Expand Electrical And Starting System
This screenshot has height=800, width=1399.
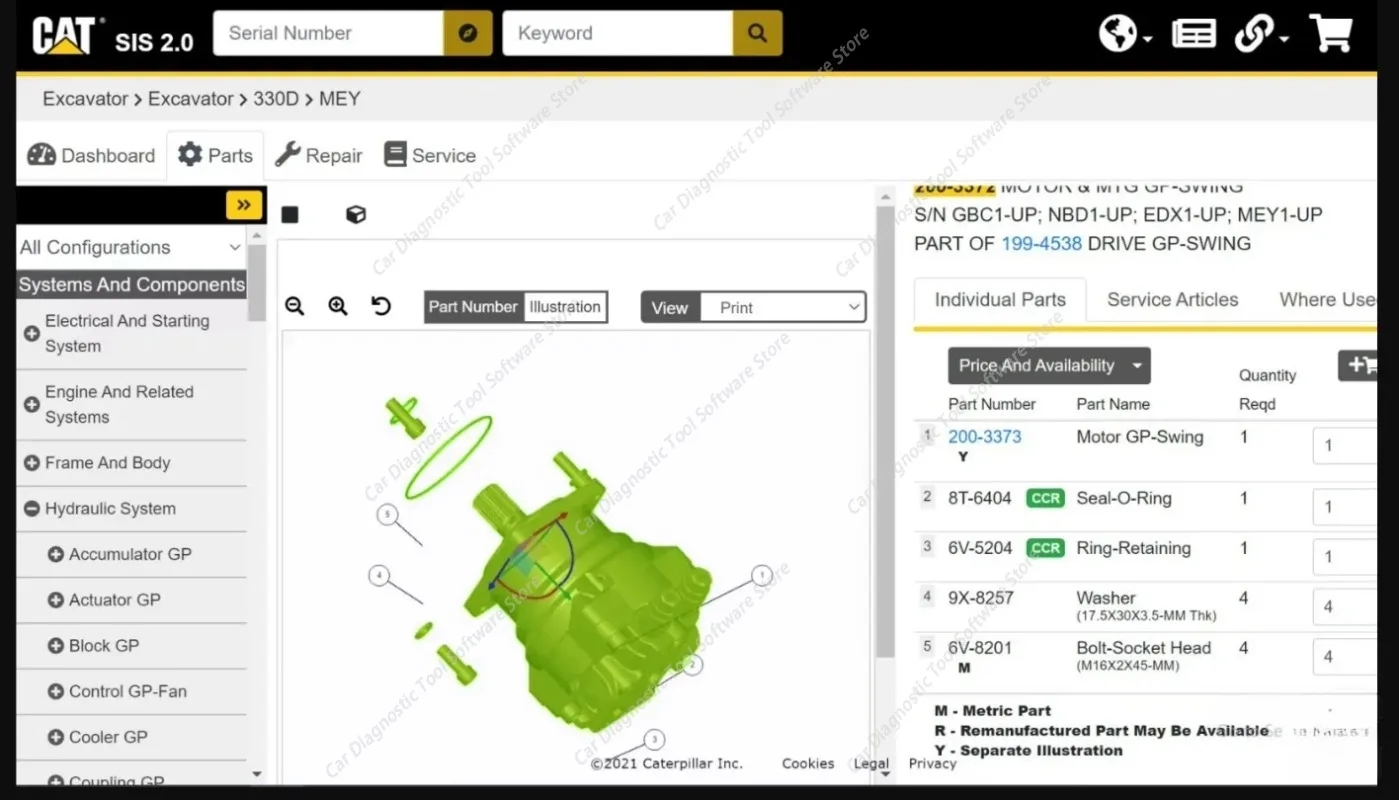pos(32,333)
